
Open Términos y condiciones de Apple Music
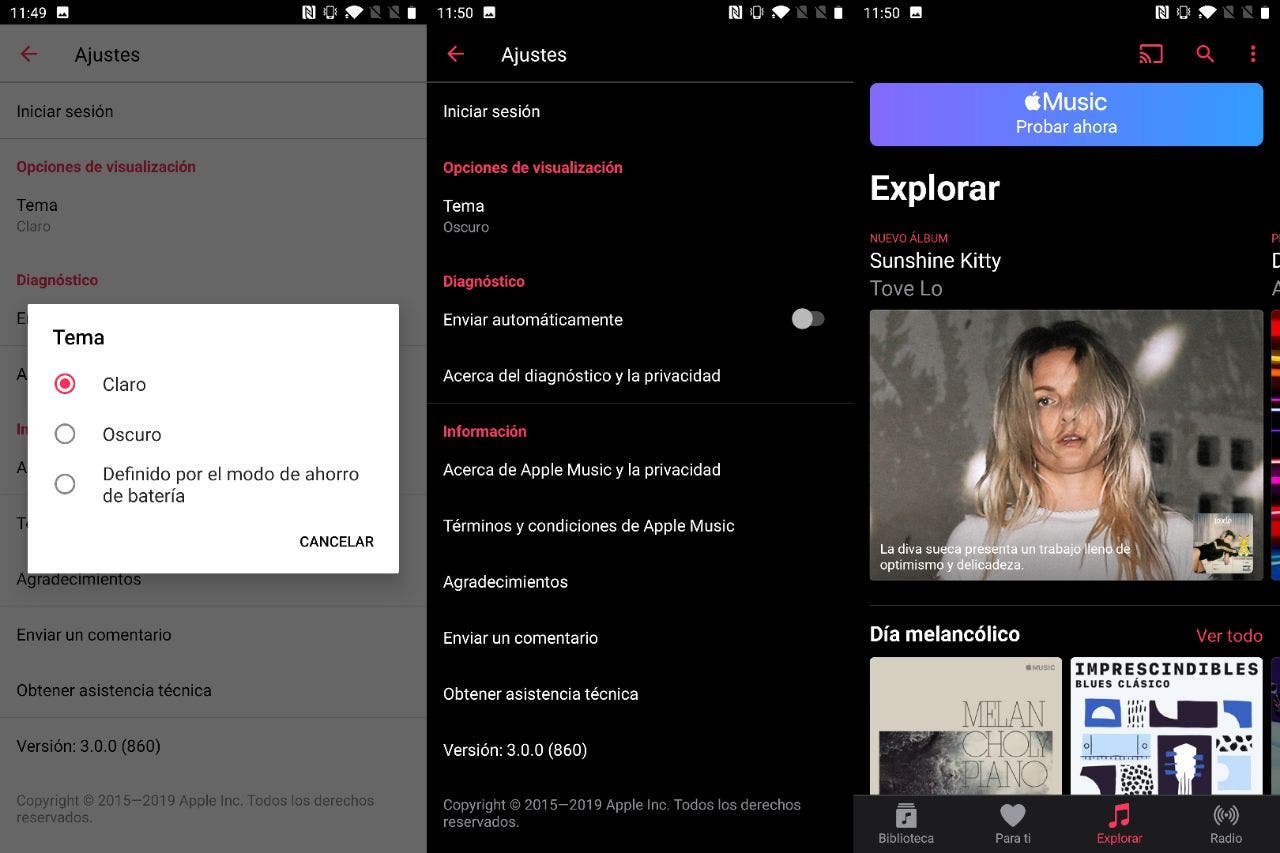(x=589, y=526)
